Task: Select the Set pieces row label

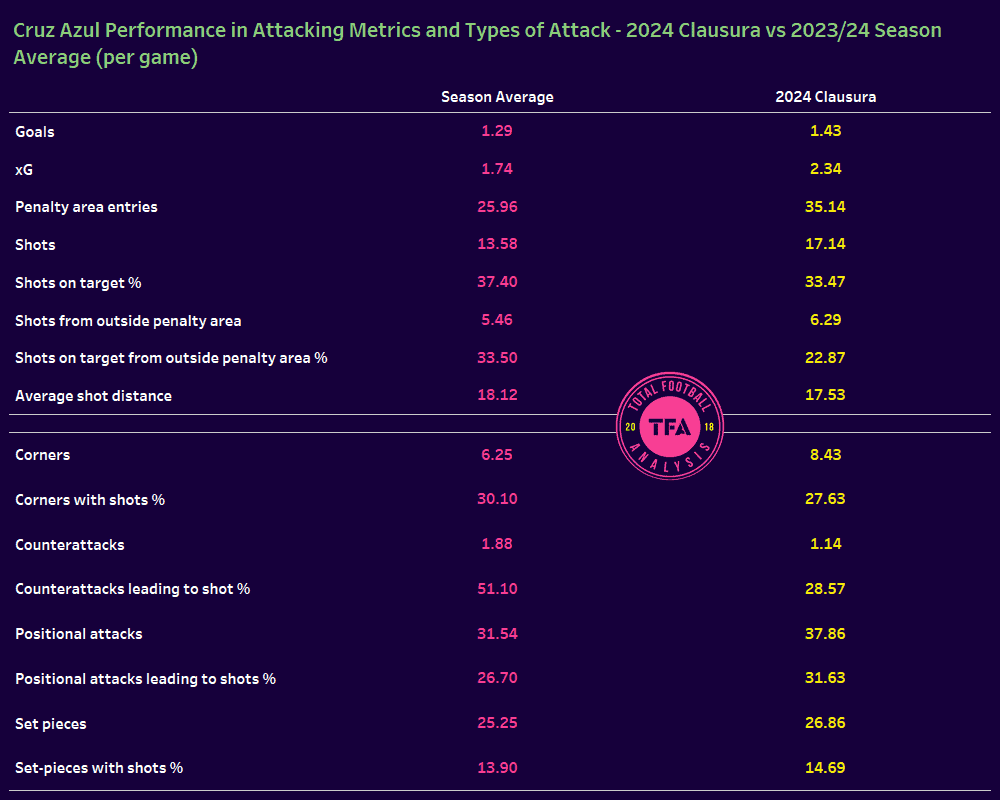Action: pyautogui.click(x=51, y=723)
